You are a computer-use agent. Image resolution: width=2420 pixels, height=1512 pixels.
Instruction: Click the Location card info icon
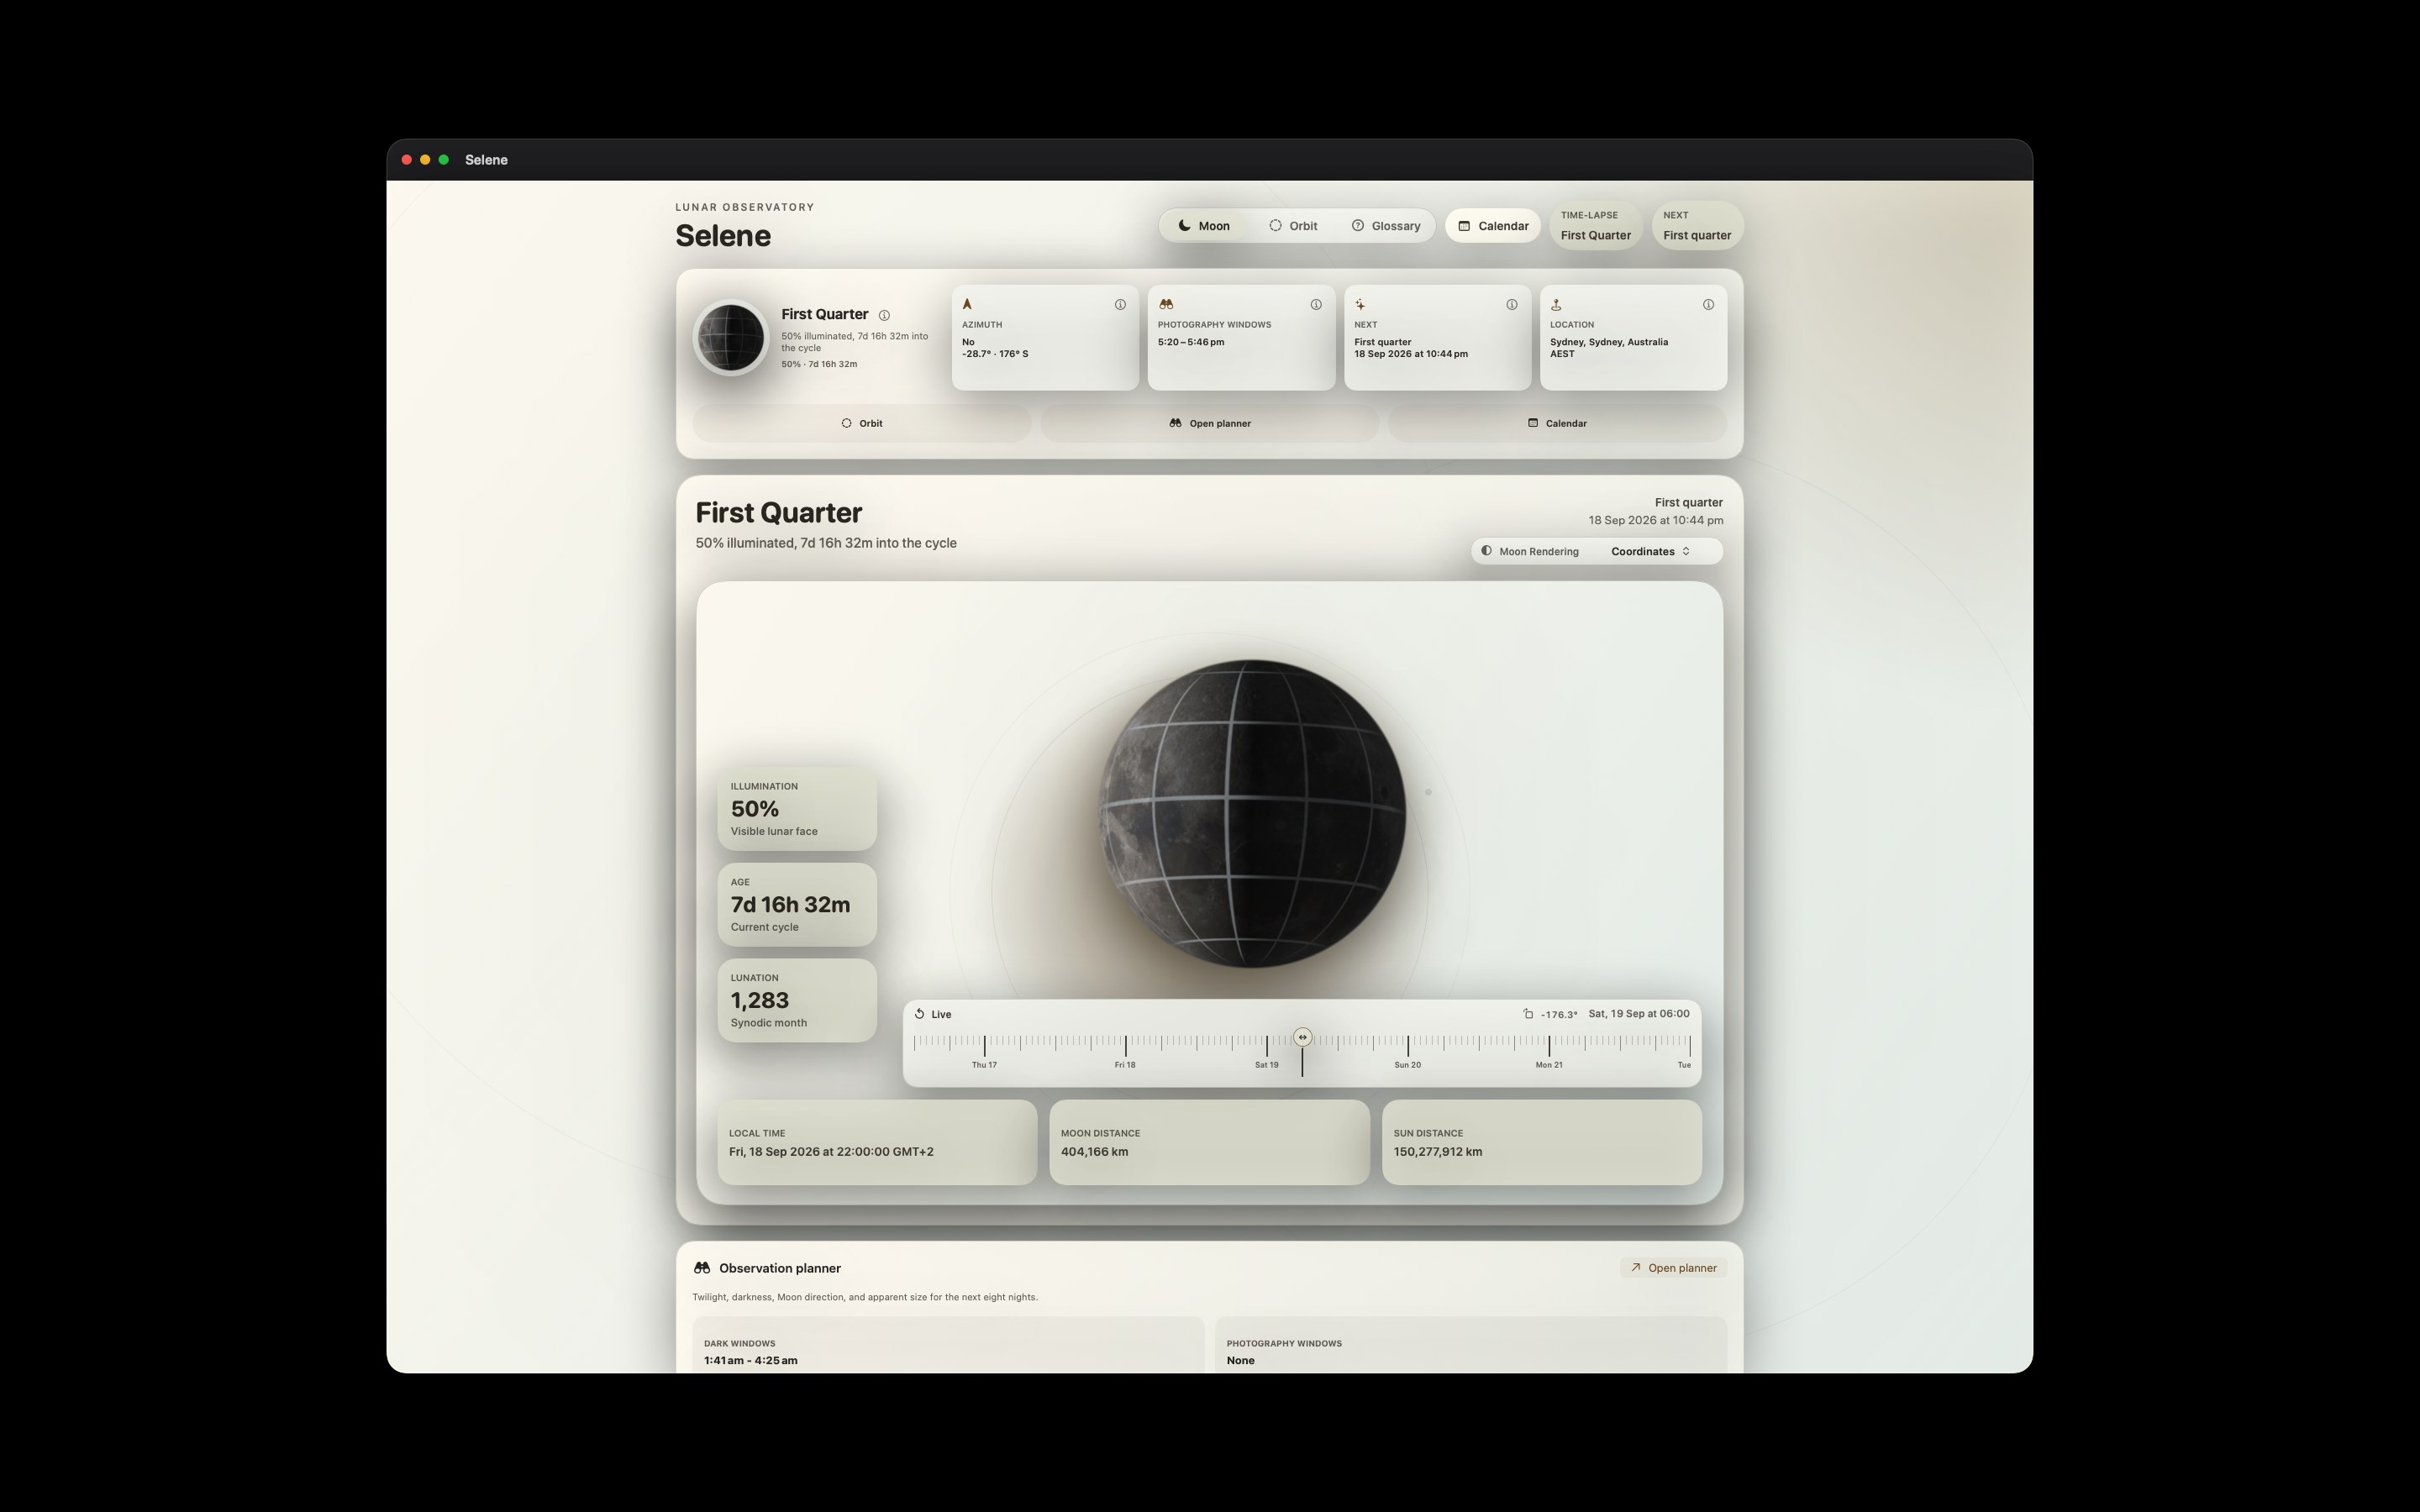click(1708, 305)
